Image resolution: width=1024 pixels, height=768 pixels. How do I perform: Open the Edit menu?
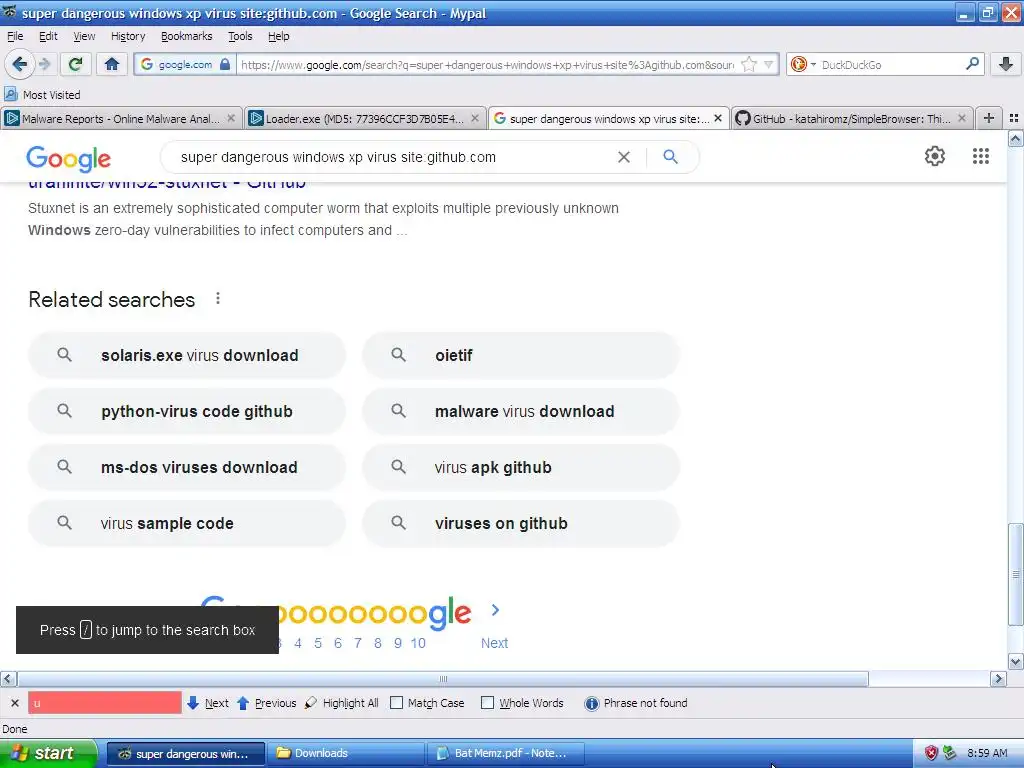48,36
